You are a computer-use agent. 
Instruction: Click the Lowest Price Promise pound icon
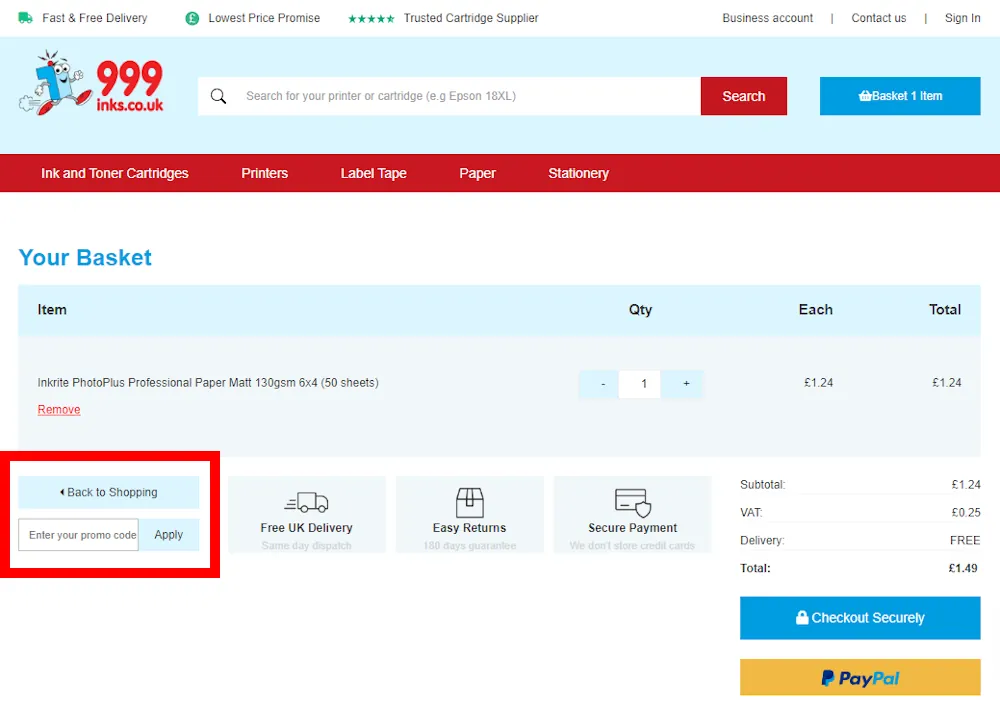click(x=191, y=17)
